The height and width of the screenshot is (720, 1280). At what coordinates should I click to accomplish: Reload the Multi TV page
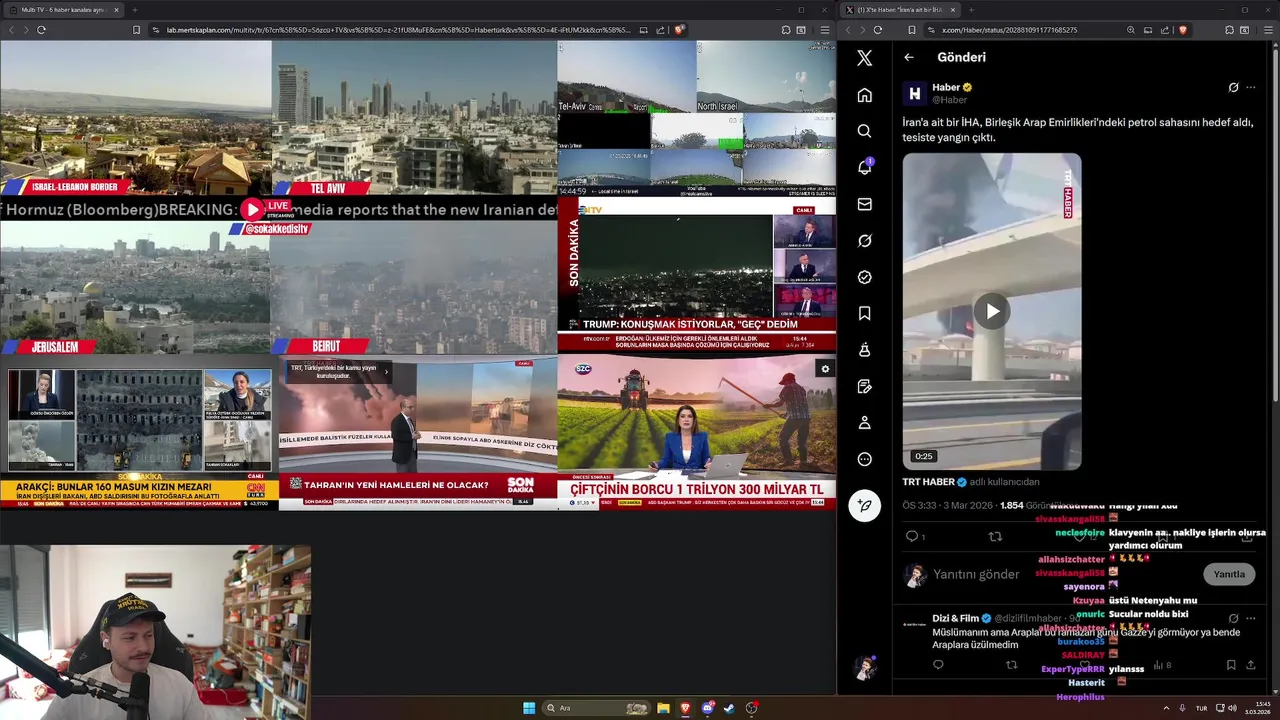point(41,30)
